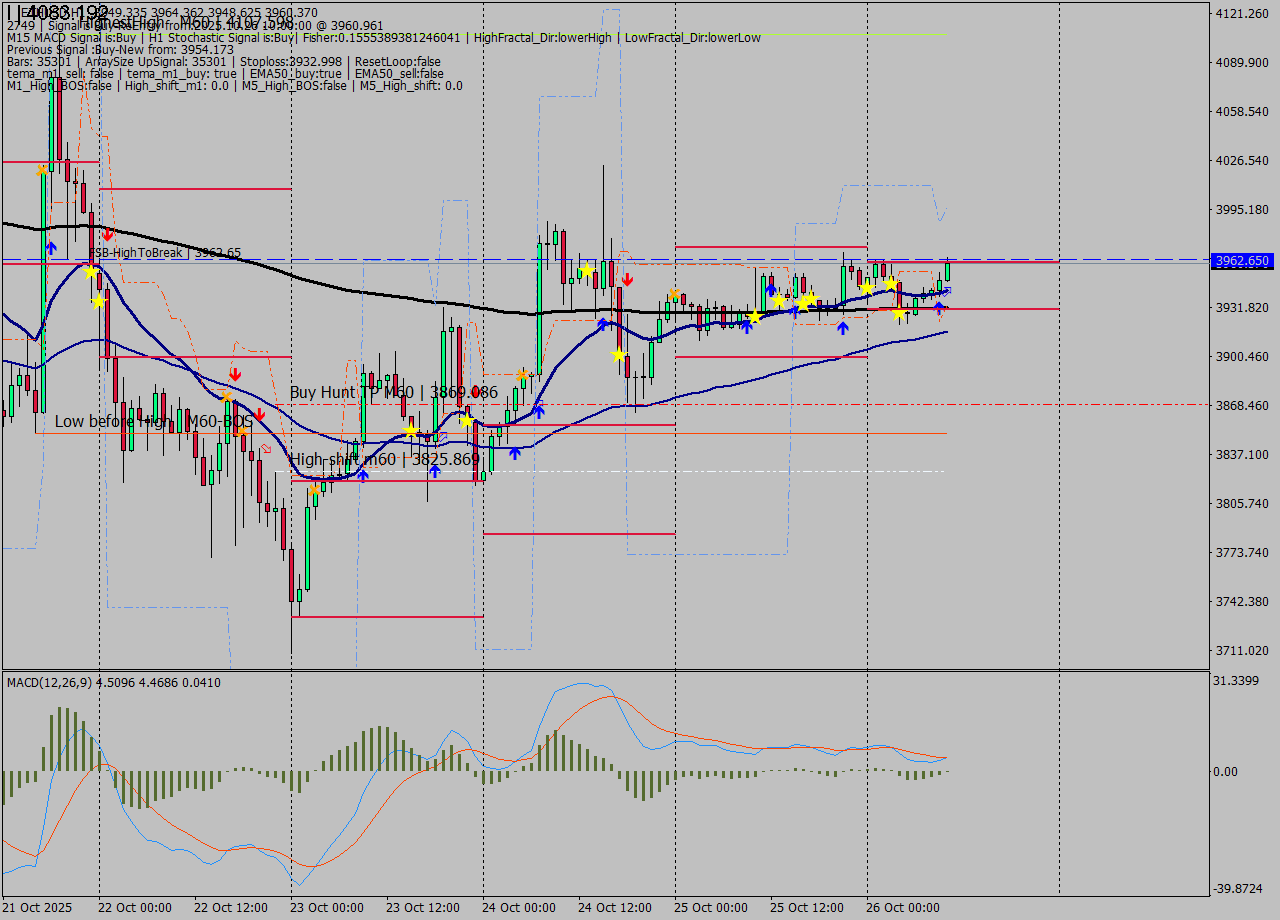Select the blue up arrow near 25 Oct 00:00

[746, 326]
